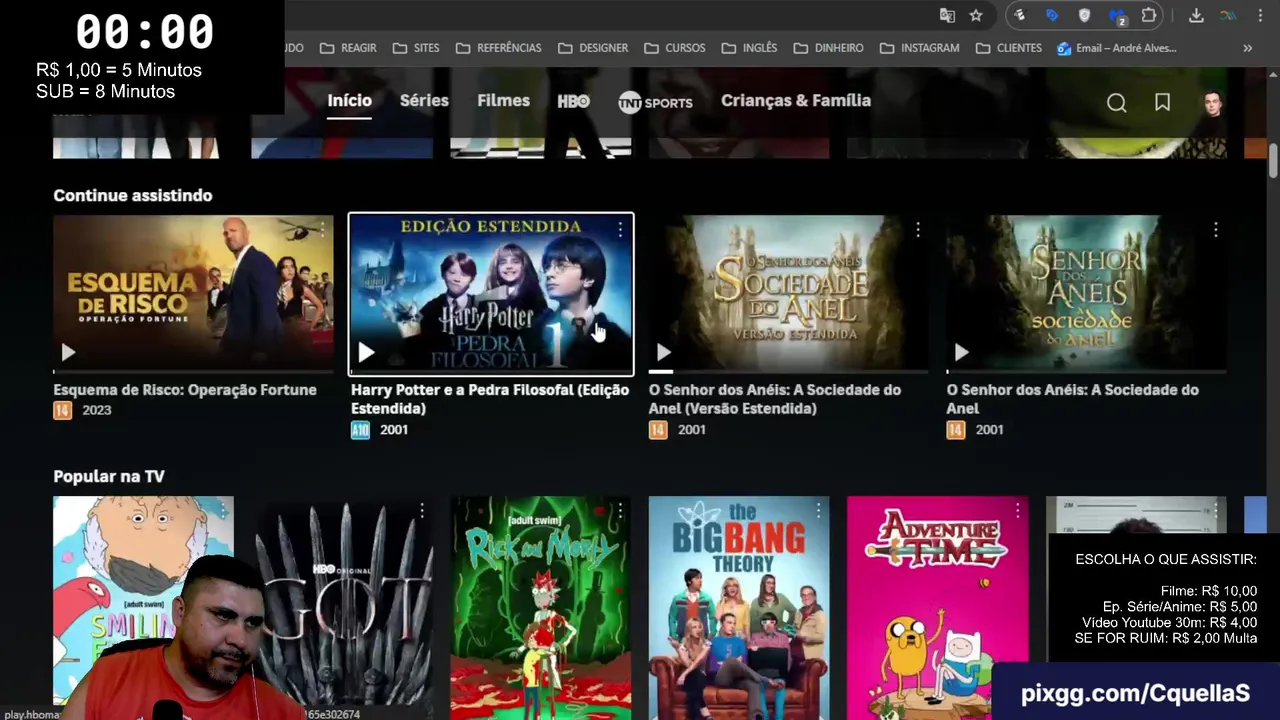Image resolution: width=1280 pixels, height=720 pixels.
Task: Open the HBO hub tab
Action: (x=573, y=101)
